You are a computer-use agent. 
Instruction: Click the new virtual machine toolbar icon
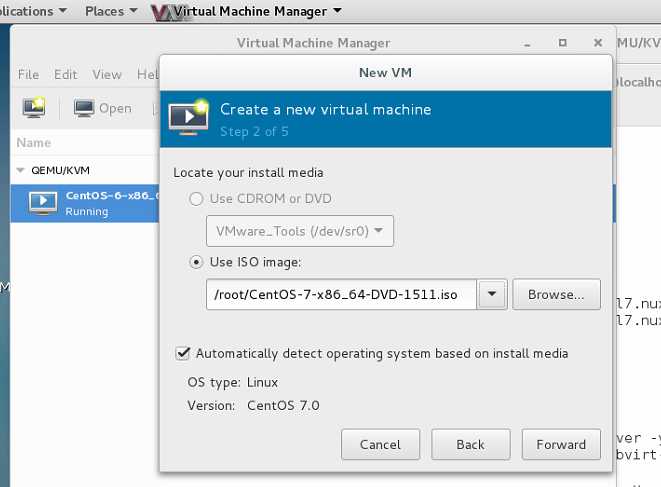point(34,108)
